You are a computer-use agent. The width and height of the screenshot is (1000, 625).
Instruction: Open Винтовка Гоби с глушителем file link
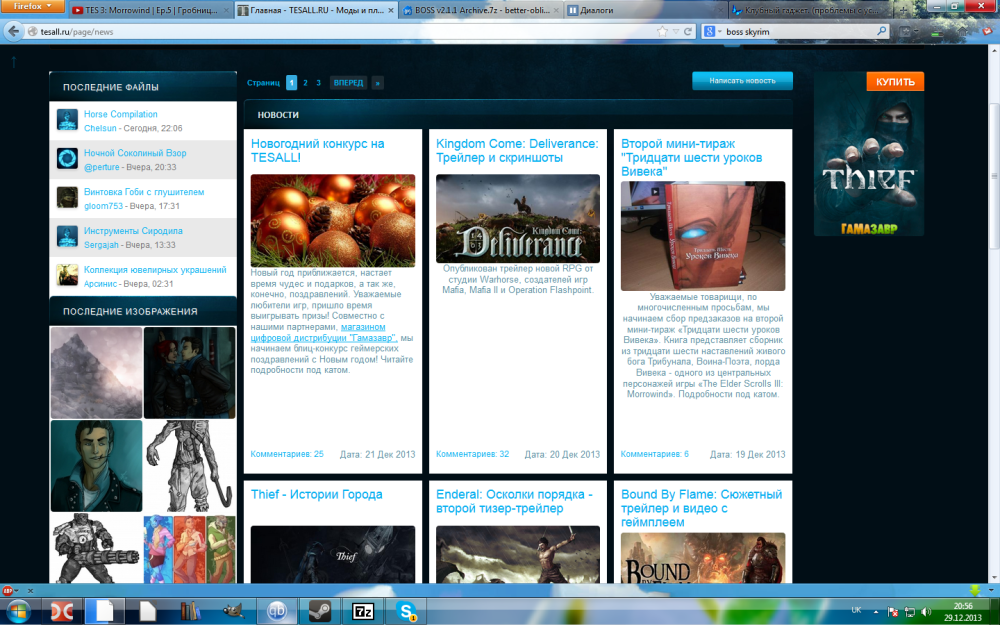coord(144,192)
